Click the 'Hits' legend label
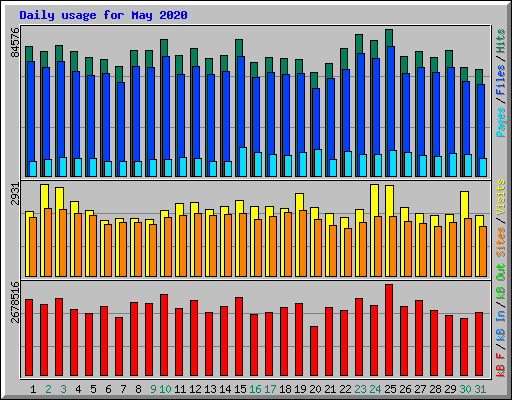Image resolution: width=512 pixels, height=400 pixels. tap(501, 41)
